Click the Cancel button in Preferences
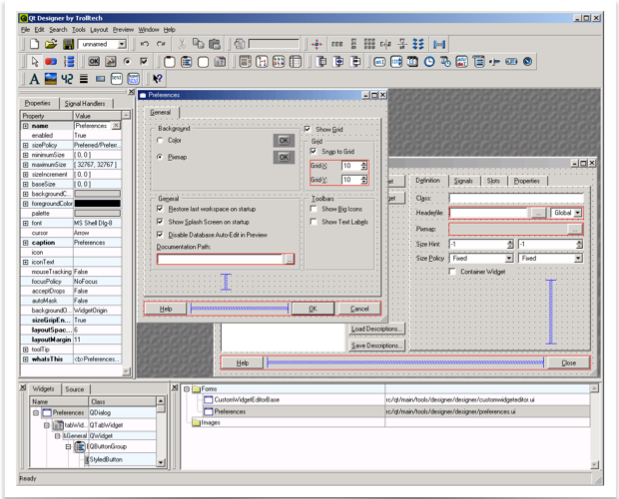 click(x=359, y=309)
